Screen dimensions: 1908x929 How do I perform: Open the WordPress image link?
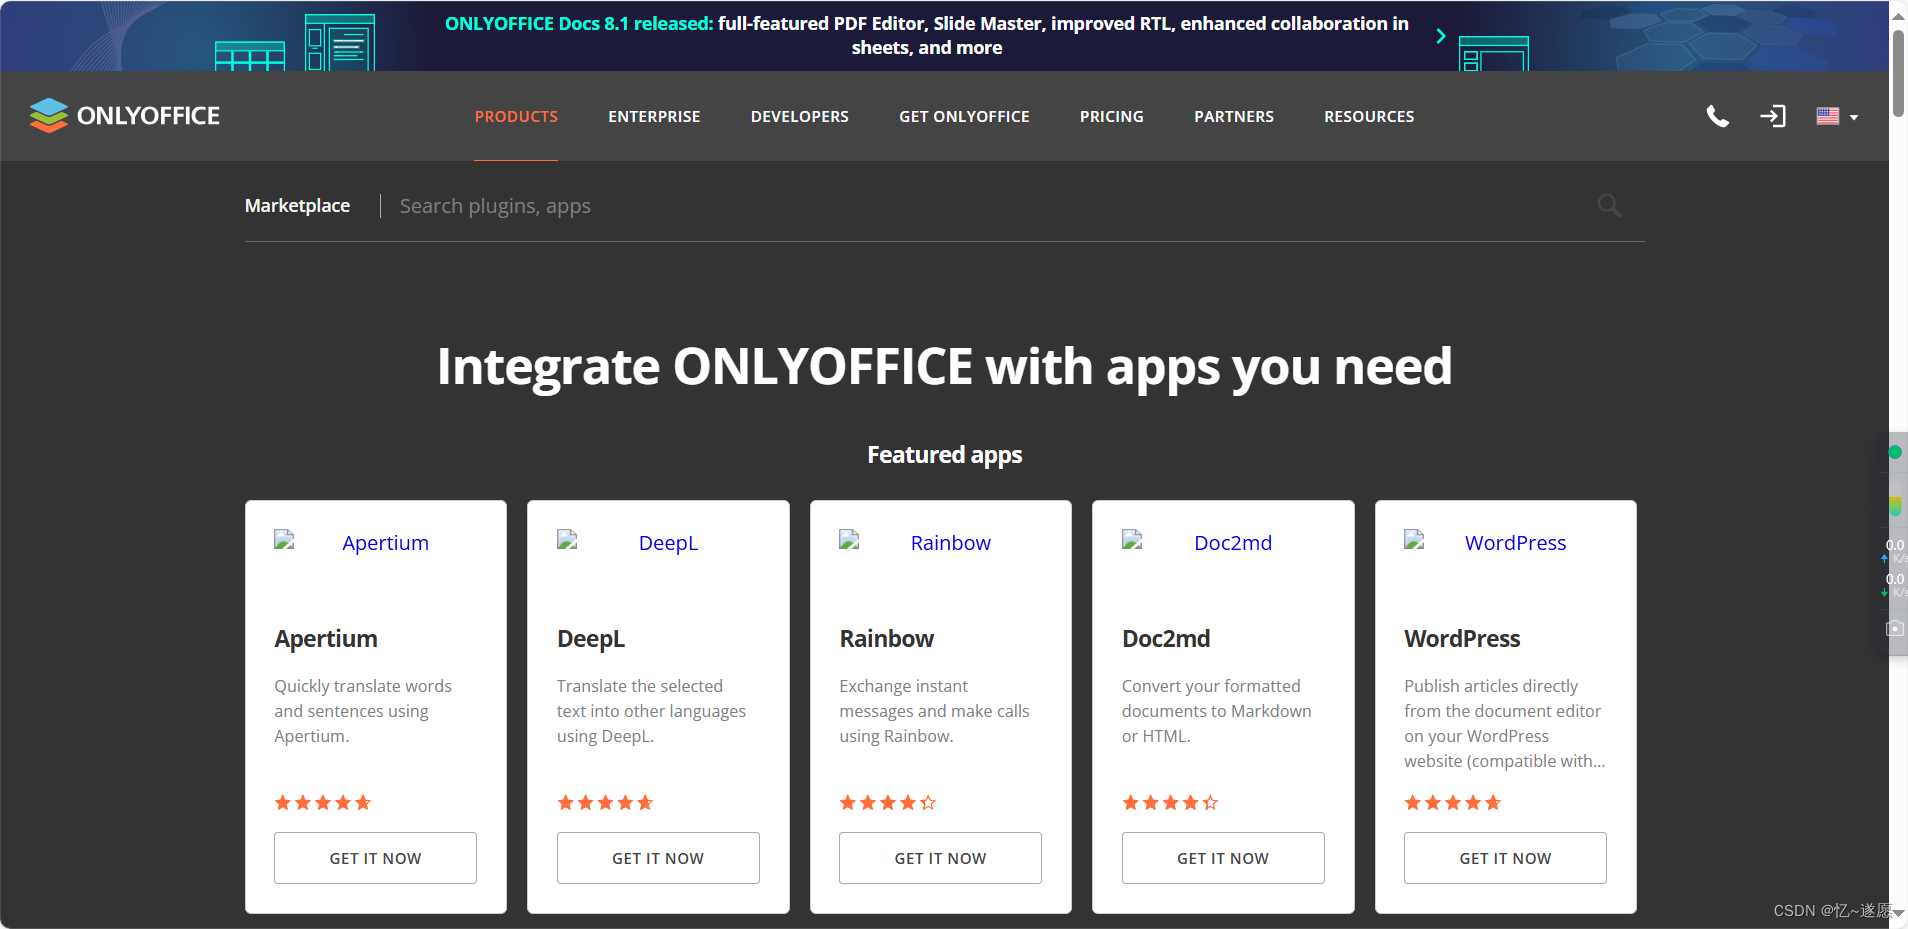tap(1515, 543)
